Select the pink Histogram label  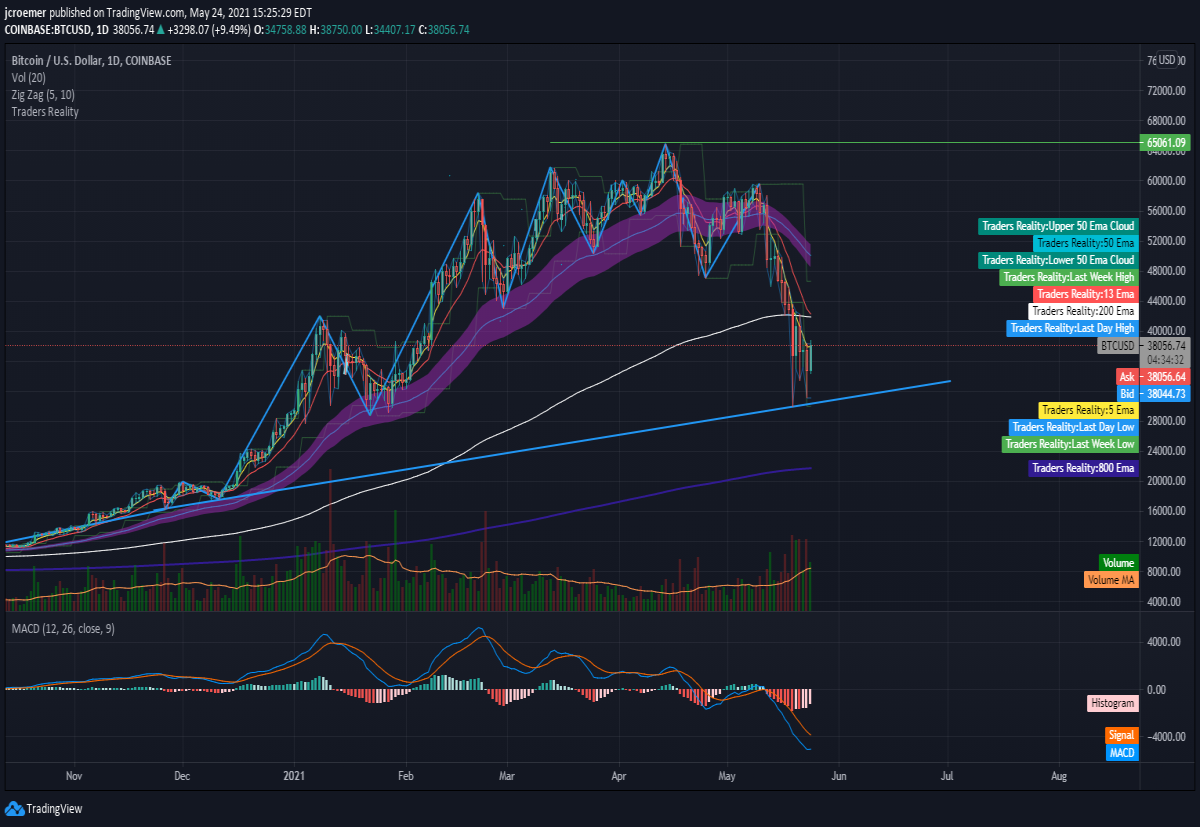coord(1112,703)
